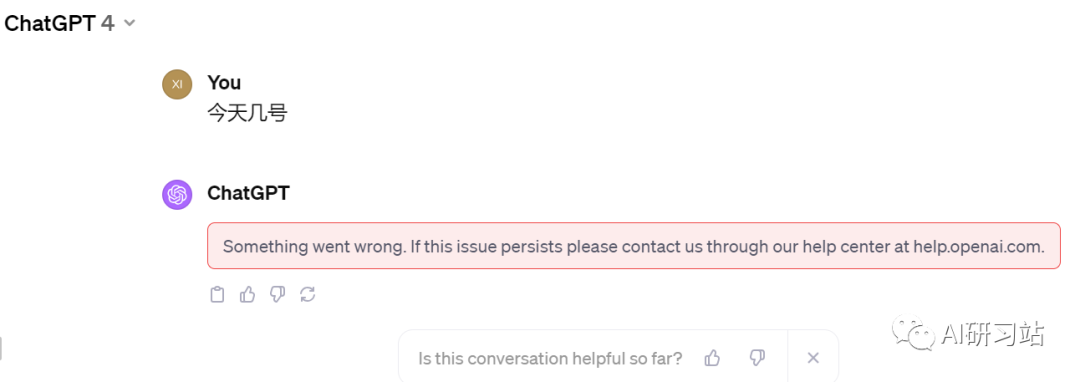
Task: Regenerate the response with the refresh icon
Action: click(307, 295)
